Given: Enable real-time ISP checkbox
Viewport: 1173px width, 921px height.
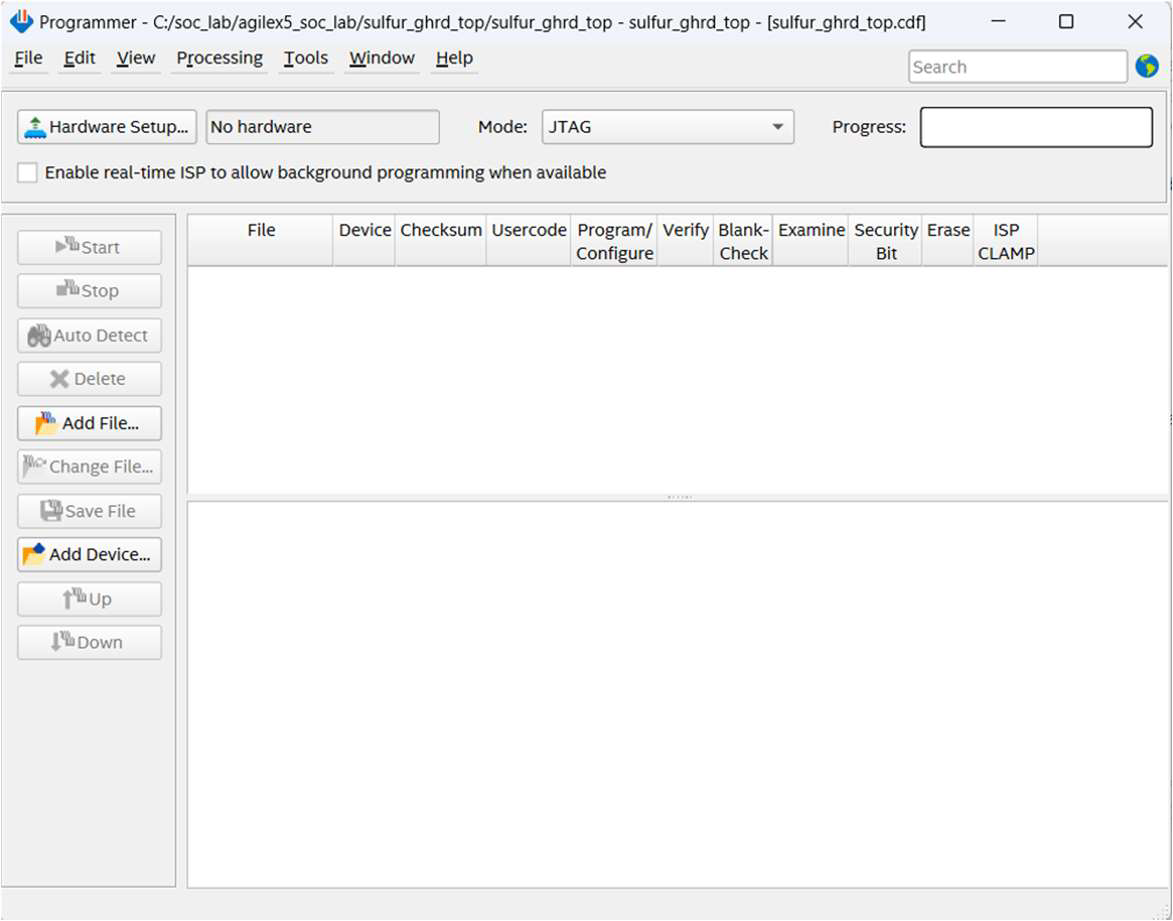Looking at the screenshot, I should pyautogui.click(x=28, y=173).
